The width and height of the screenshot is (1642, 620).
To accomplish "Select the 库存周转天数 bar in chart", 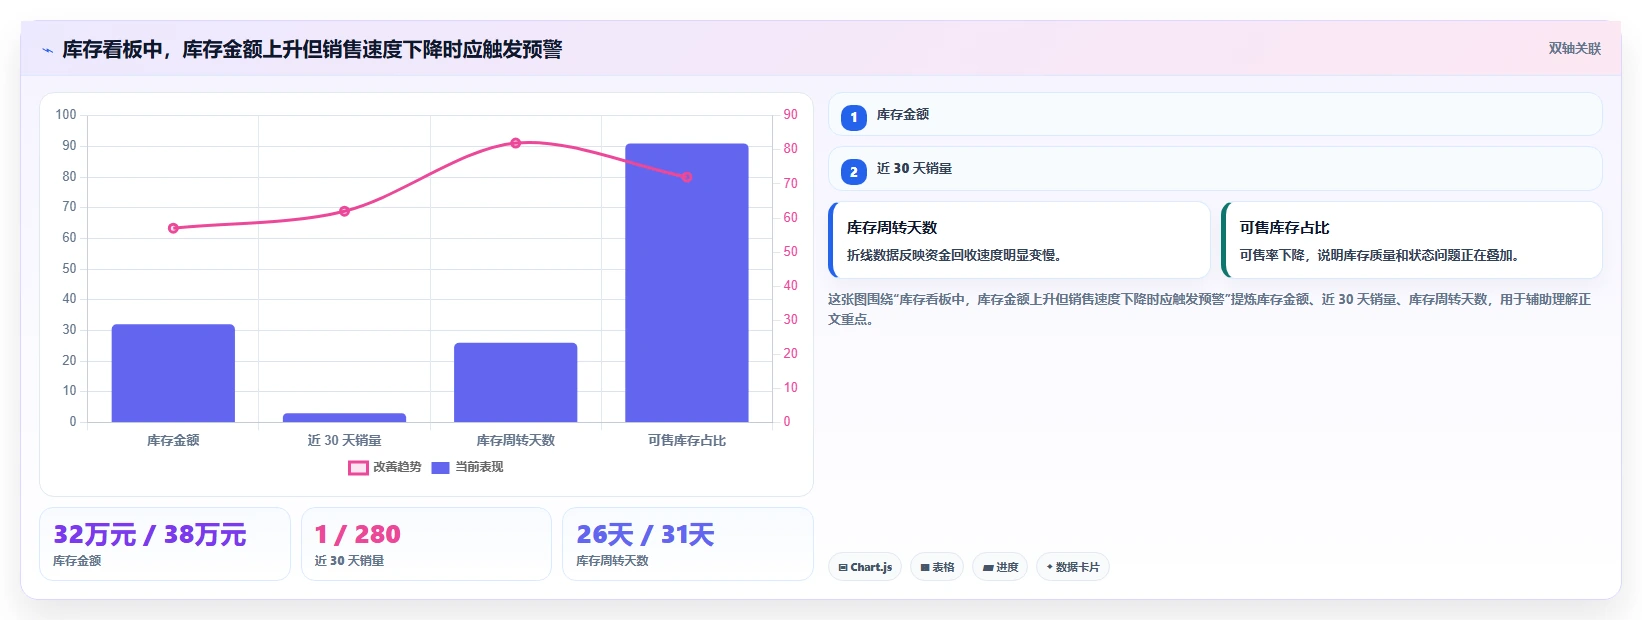I will click(x=515, y=382).
